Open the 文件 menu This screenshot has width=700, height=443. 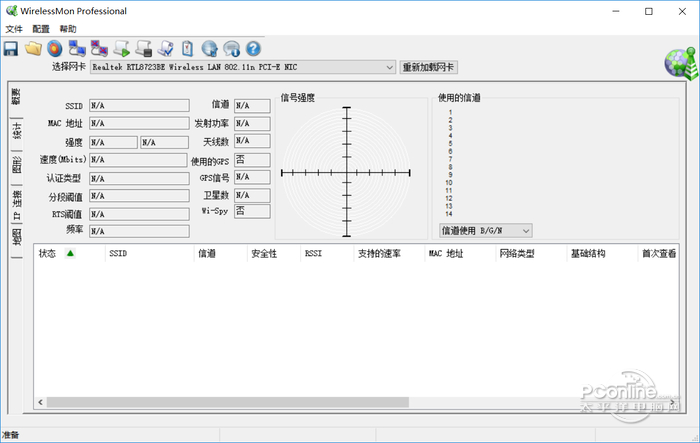[x=14, y=29]
